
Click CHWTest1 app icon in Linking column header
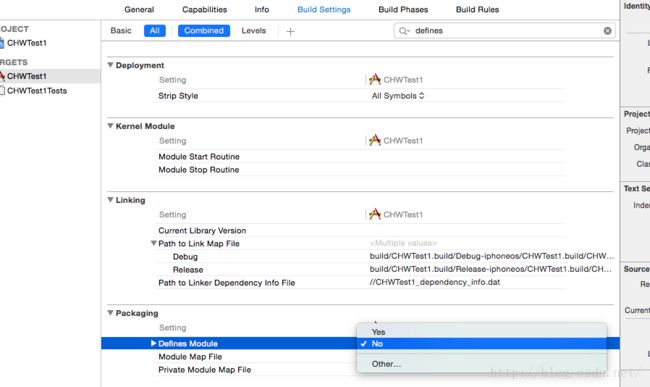[x=375, y=214]
